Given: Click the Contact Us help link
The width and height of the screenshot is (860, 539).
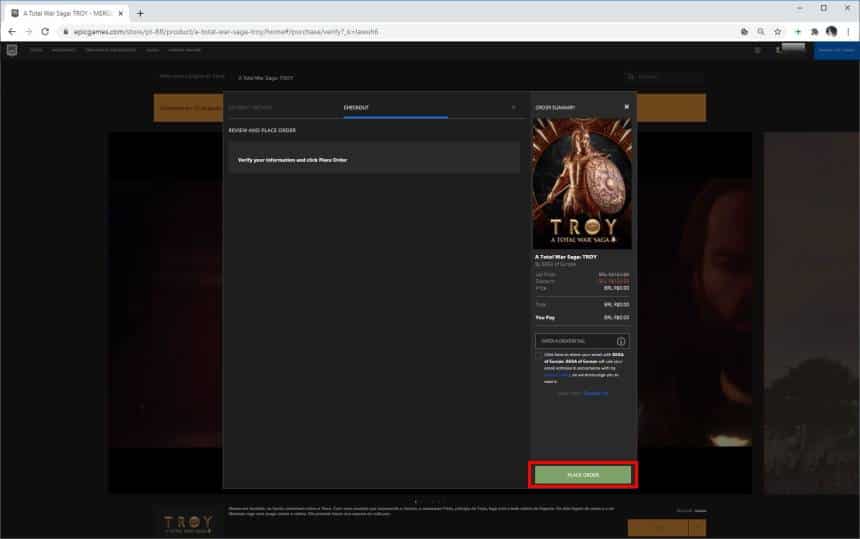Looking at the screenshot, I should click(596, 394).
